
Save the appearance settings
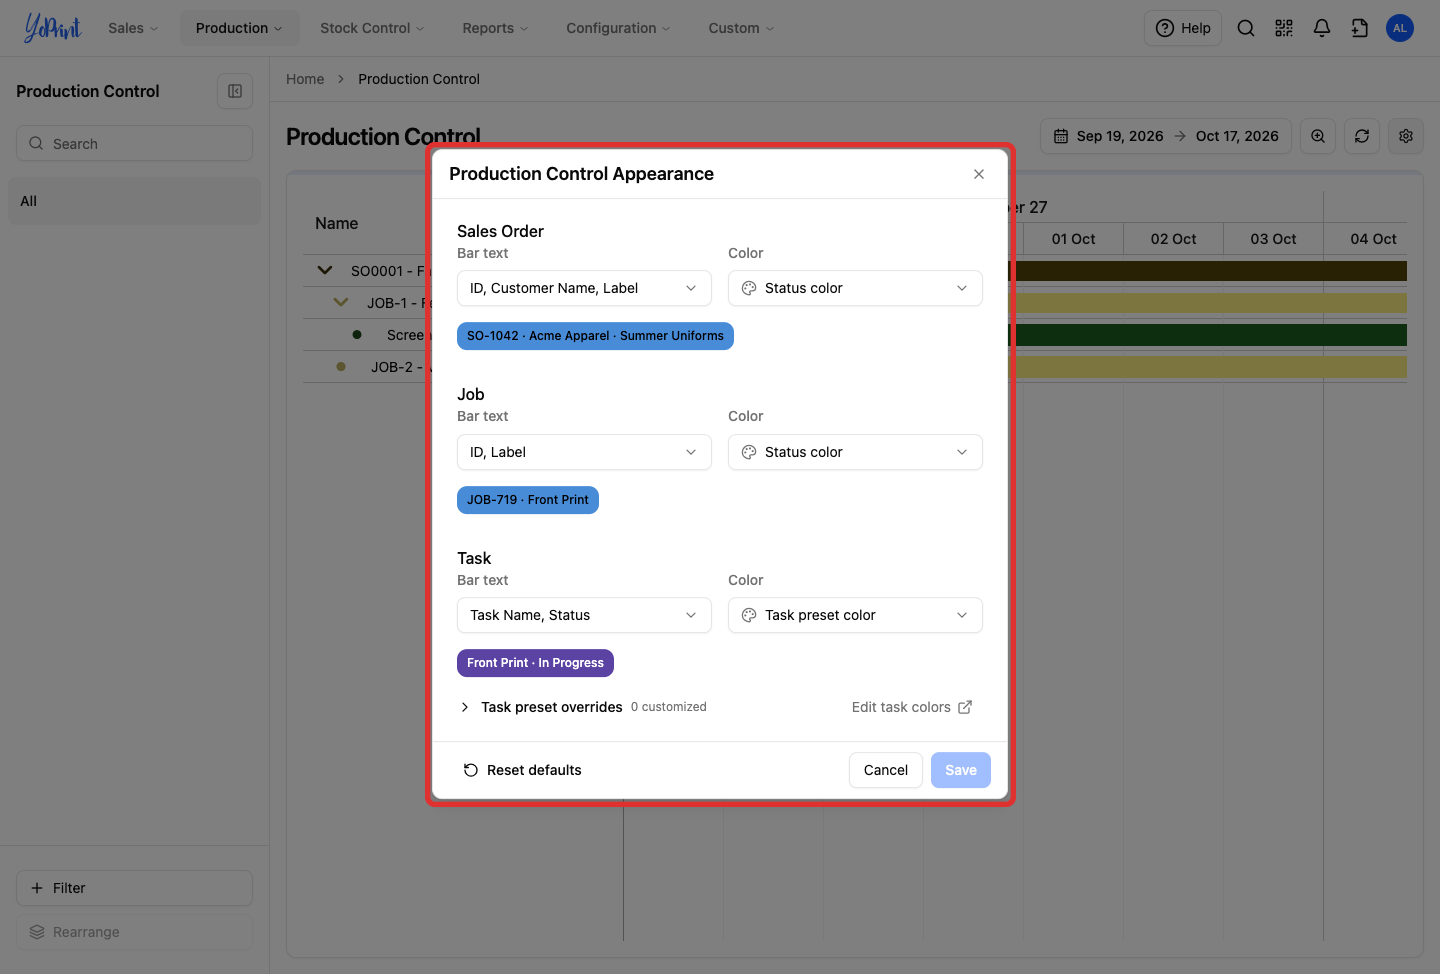pos(961,770)
